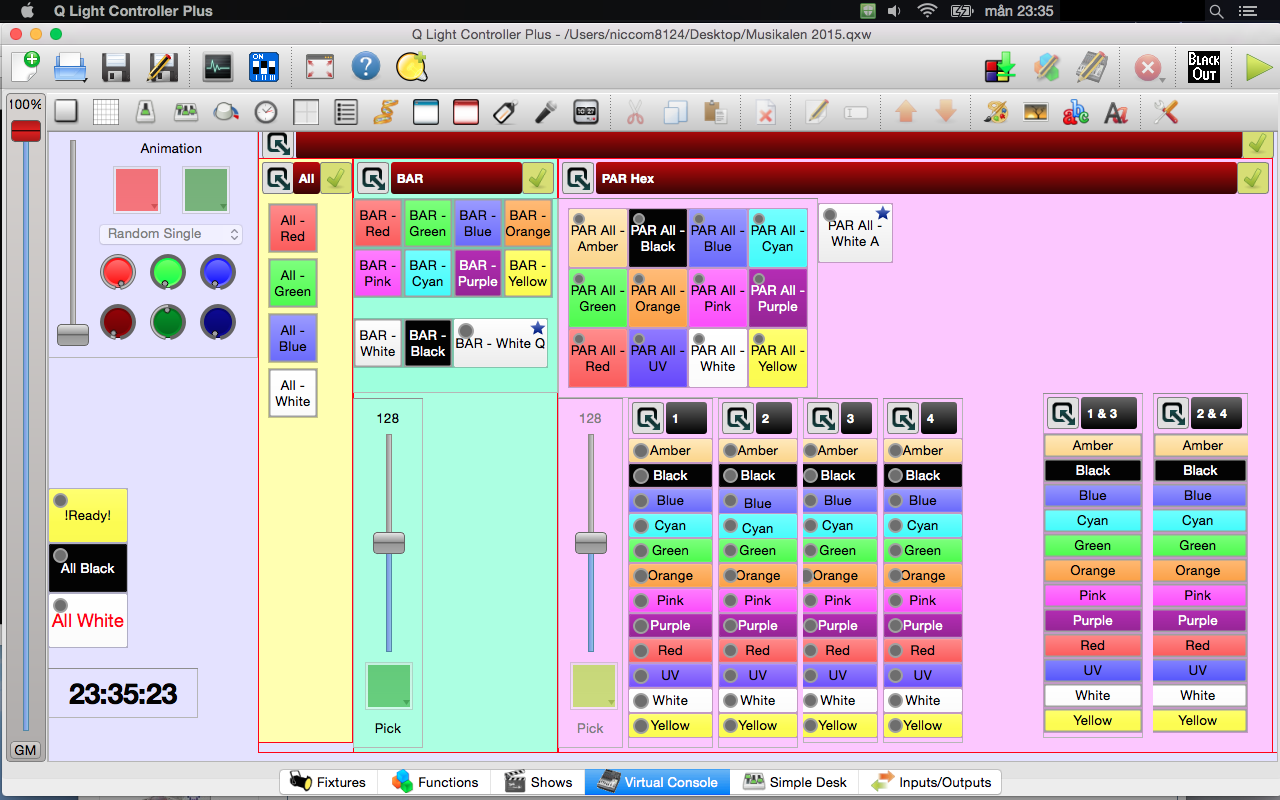The image size is (1280, 800).
Task: Add a new slider widget
Action: coord(146,111)
